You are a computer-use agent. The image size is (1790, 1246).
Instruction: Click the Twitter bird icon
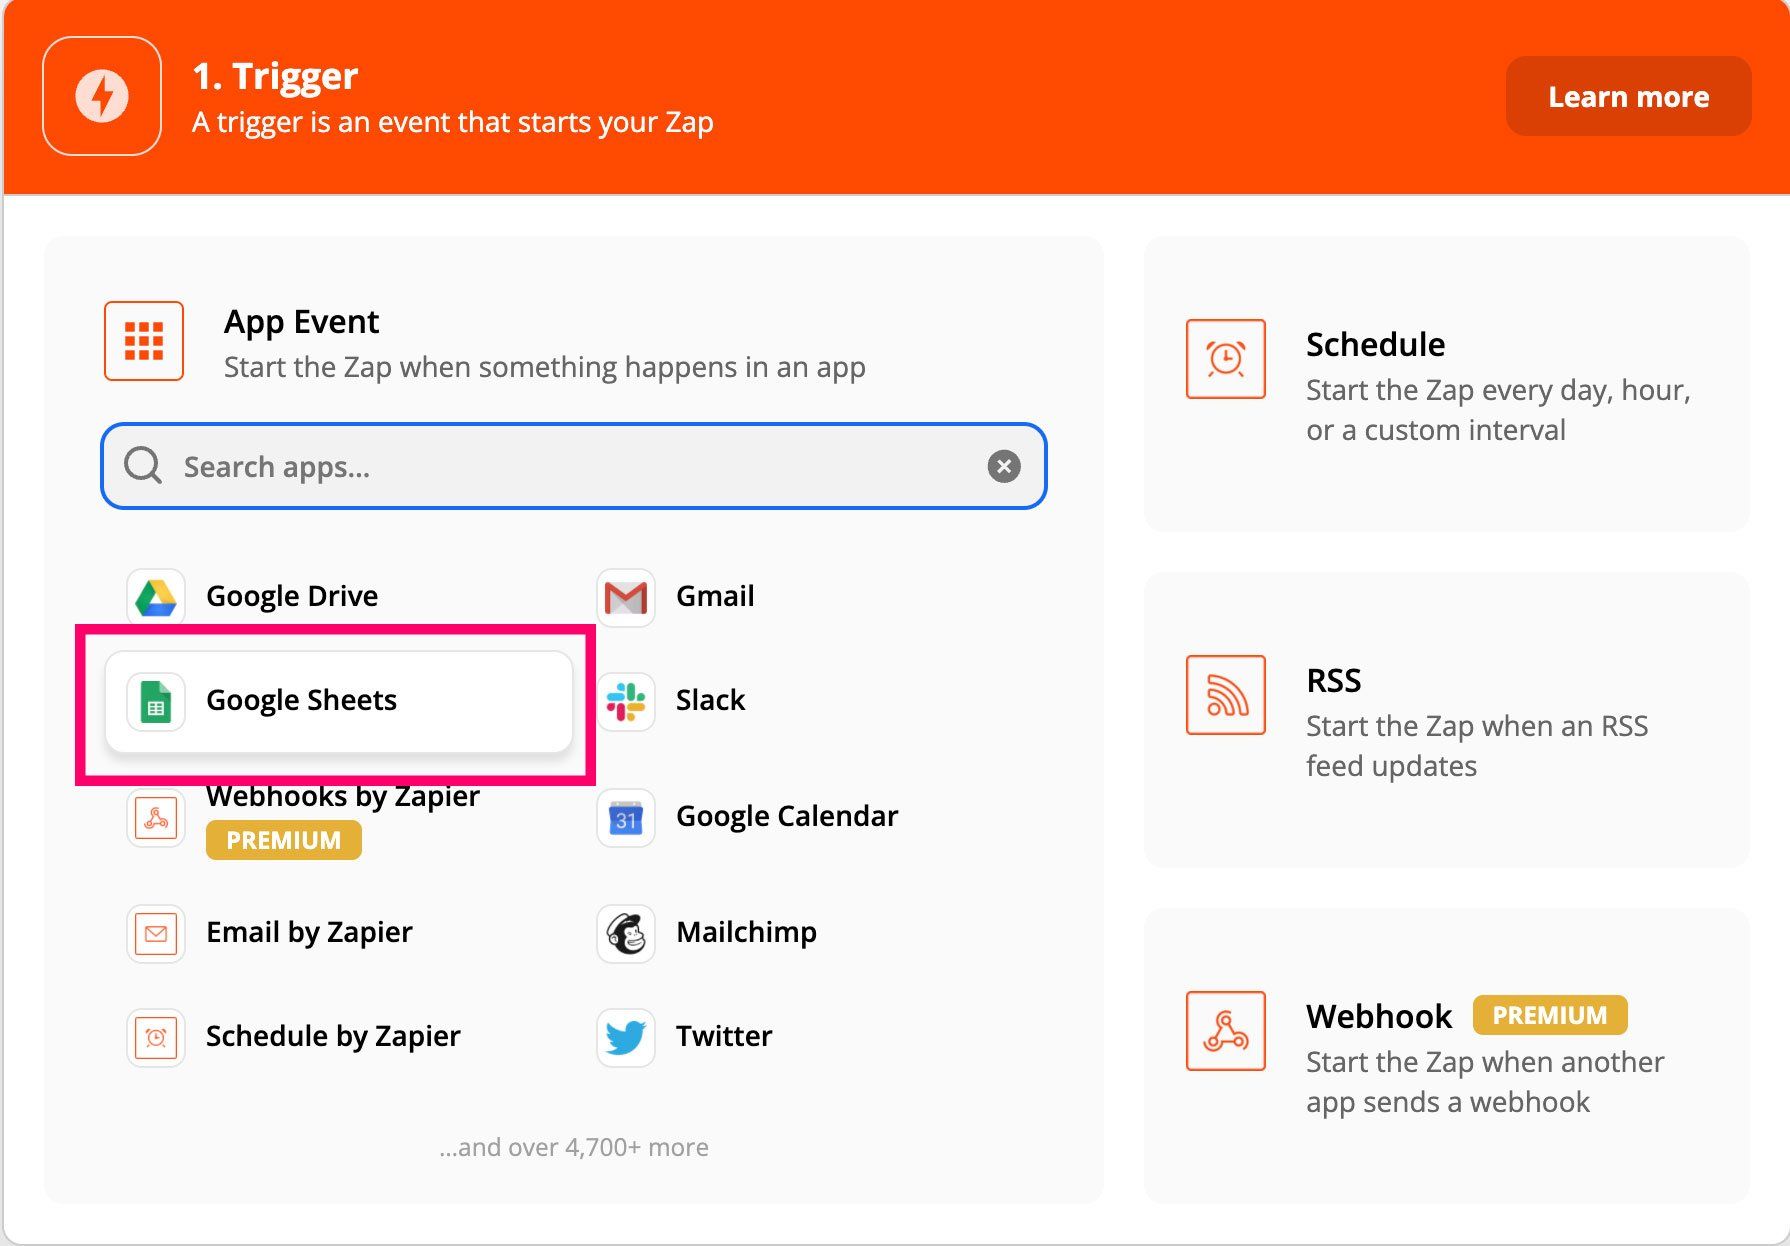tap(626, 1037)
